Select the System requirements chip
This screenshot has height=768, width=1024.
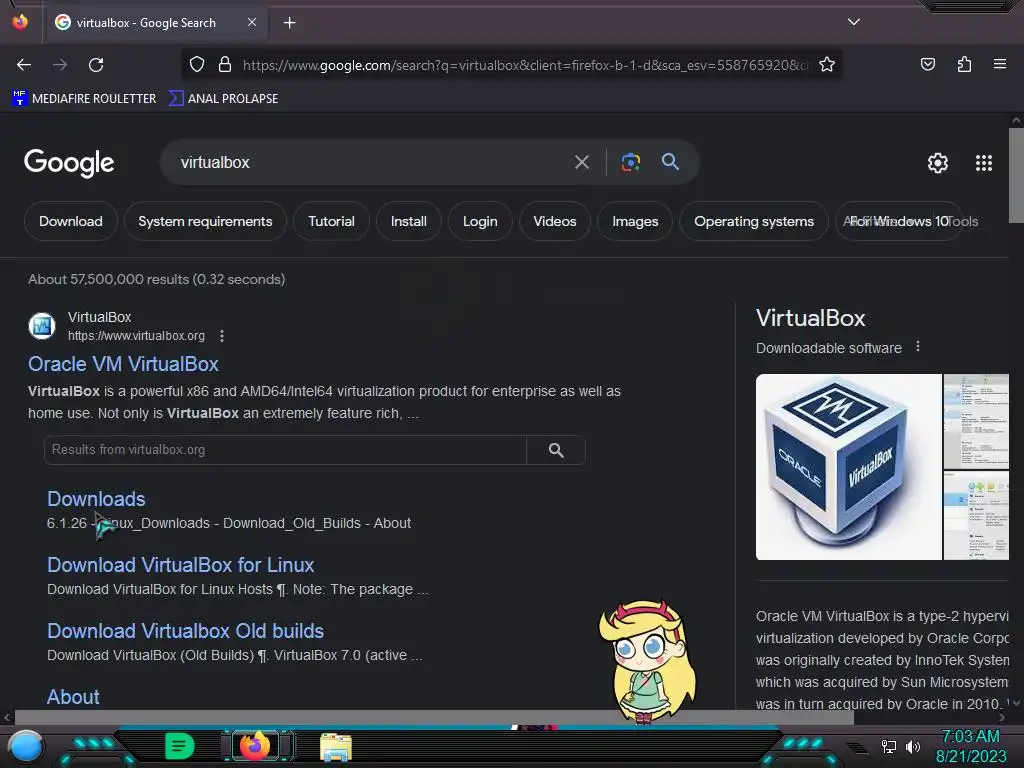coord(205,221)
